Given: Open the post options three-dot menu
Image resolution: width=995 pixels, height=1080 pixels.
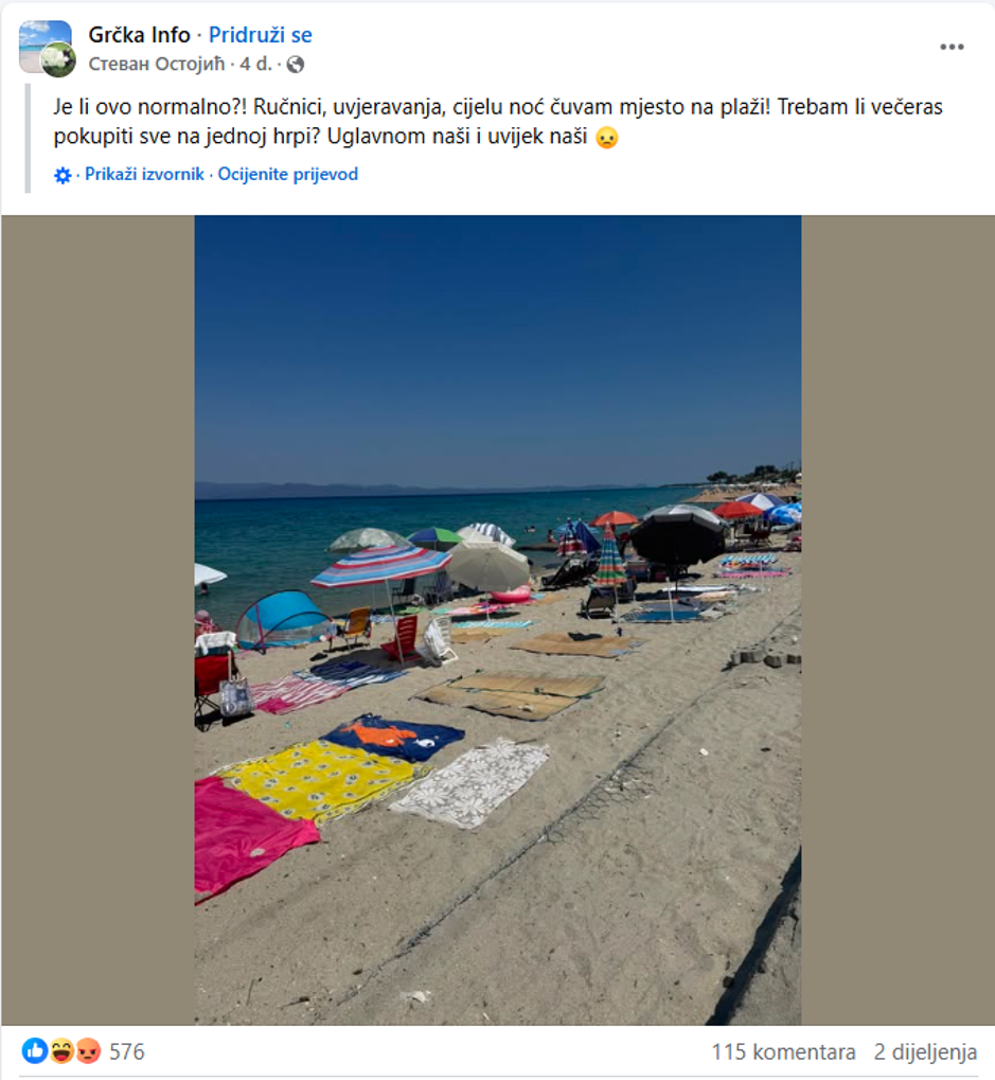Looking at the screenshot, I should point(952,47).
